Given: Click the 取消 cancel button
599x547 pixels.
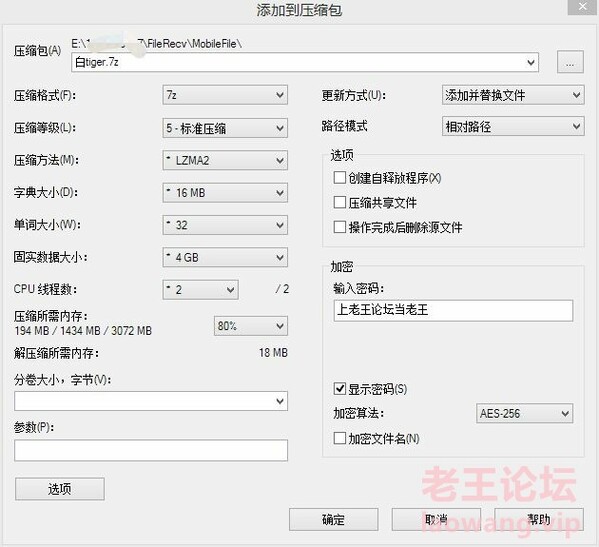Looking at the screenshot, I should (x=436, y=519).
